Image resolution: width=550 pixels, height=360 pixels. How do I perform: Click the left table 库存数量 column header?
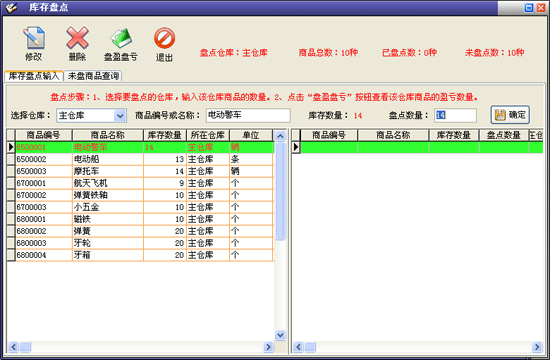165,135
